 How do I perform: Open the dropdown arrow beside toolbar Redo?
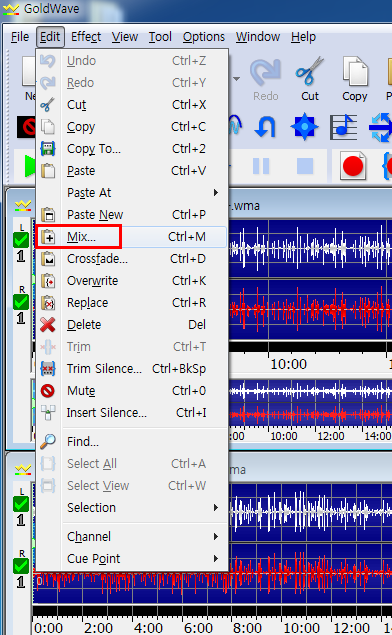pos(236,79)
